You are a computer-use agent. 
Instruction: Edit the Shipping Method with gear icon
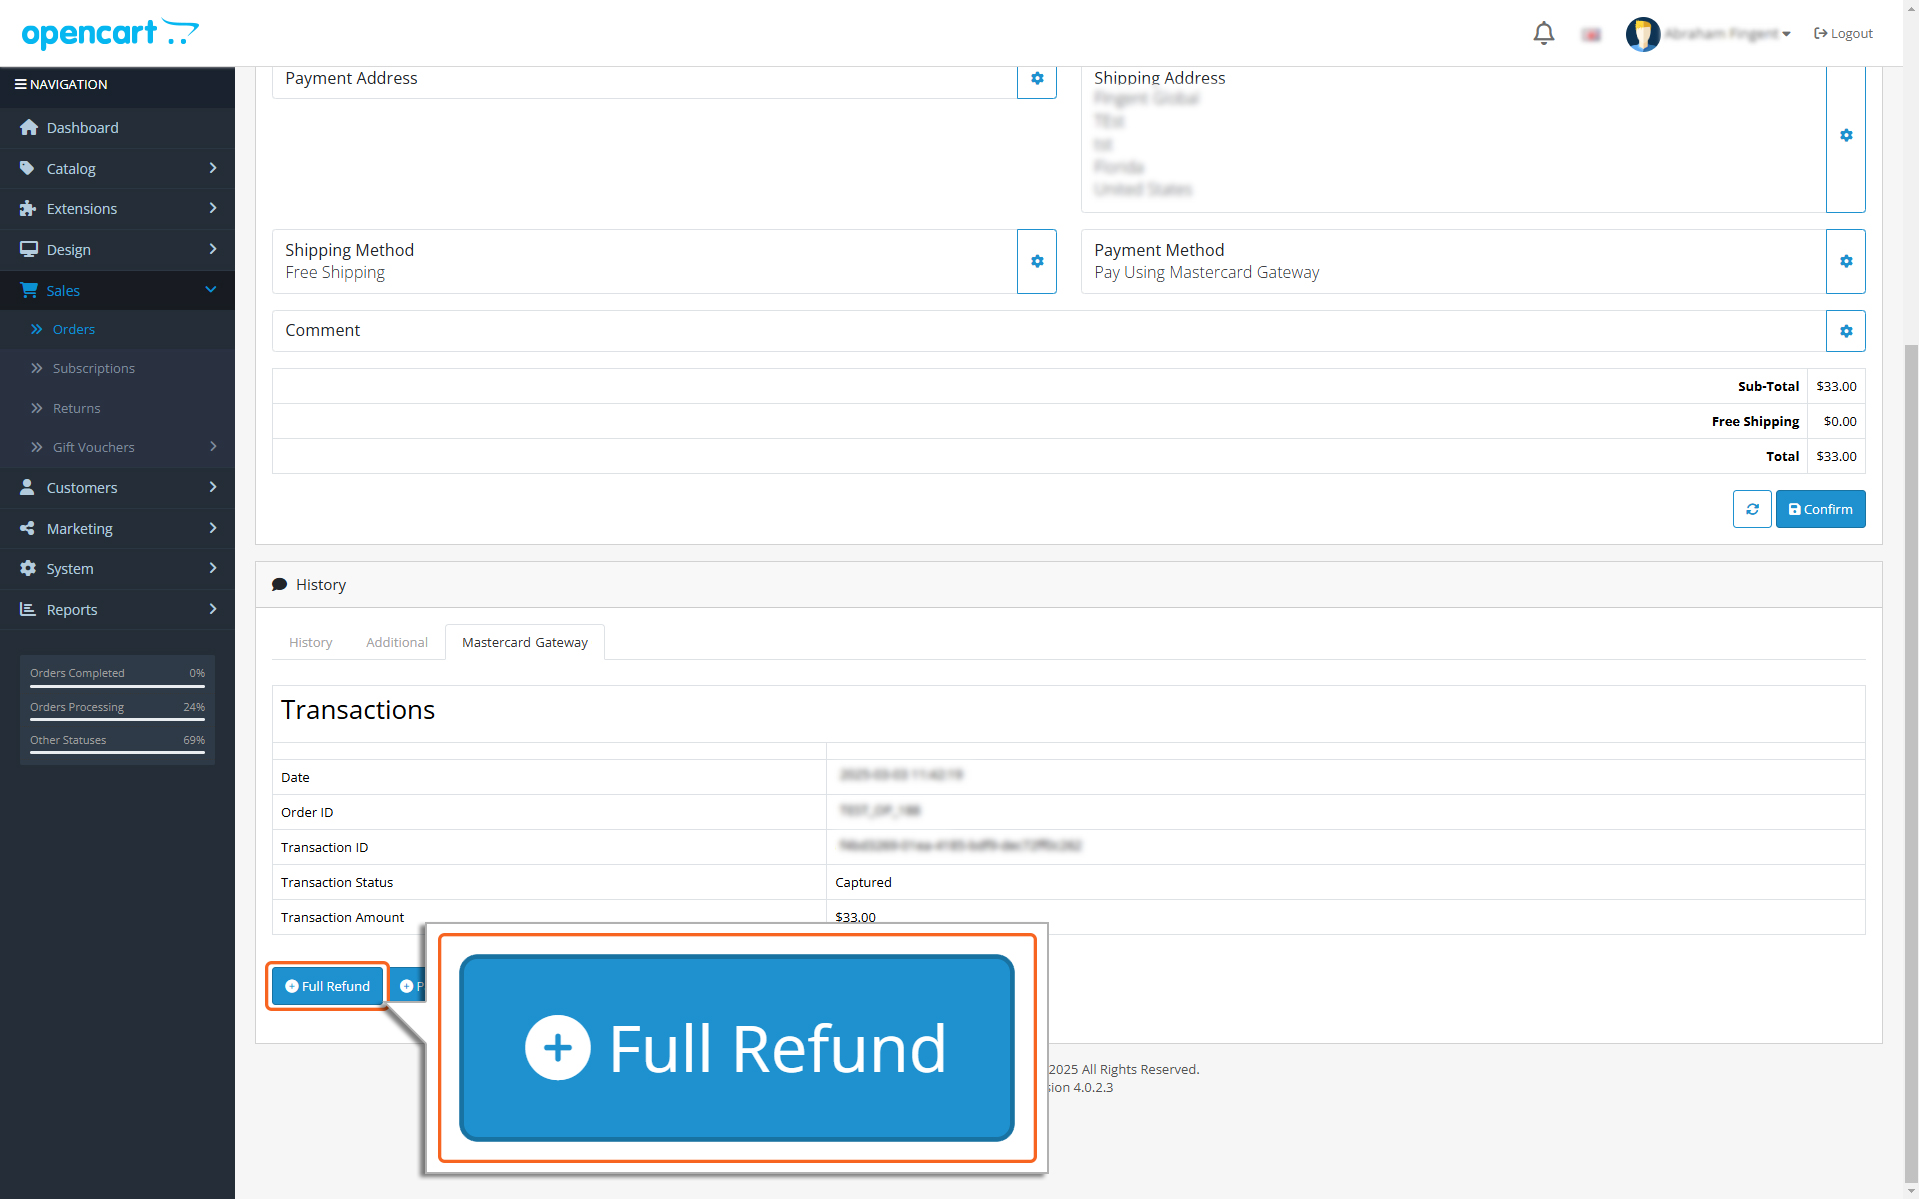tap(1037, 261)
